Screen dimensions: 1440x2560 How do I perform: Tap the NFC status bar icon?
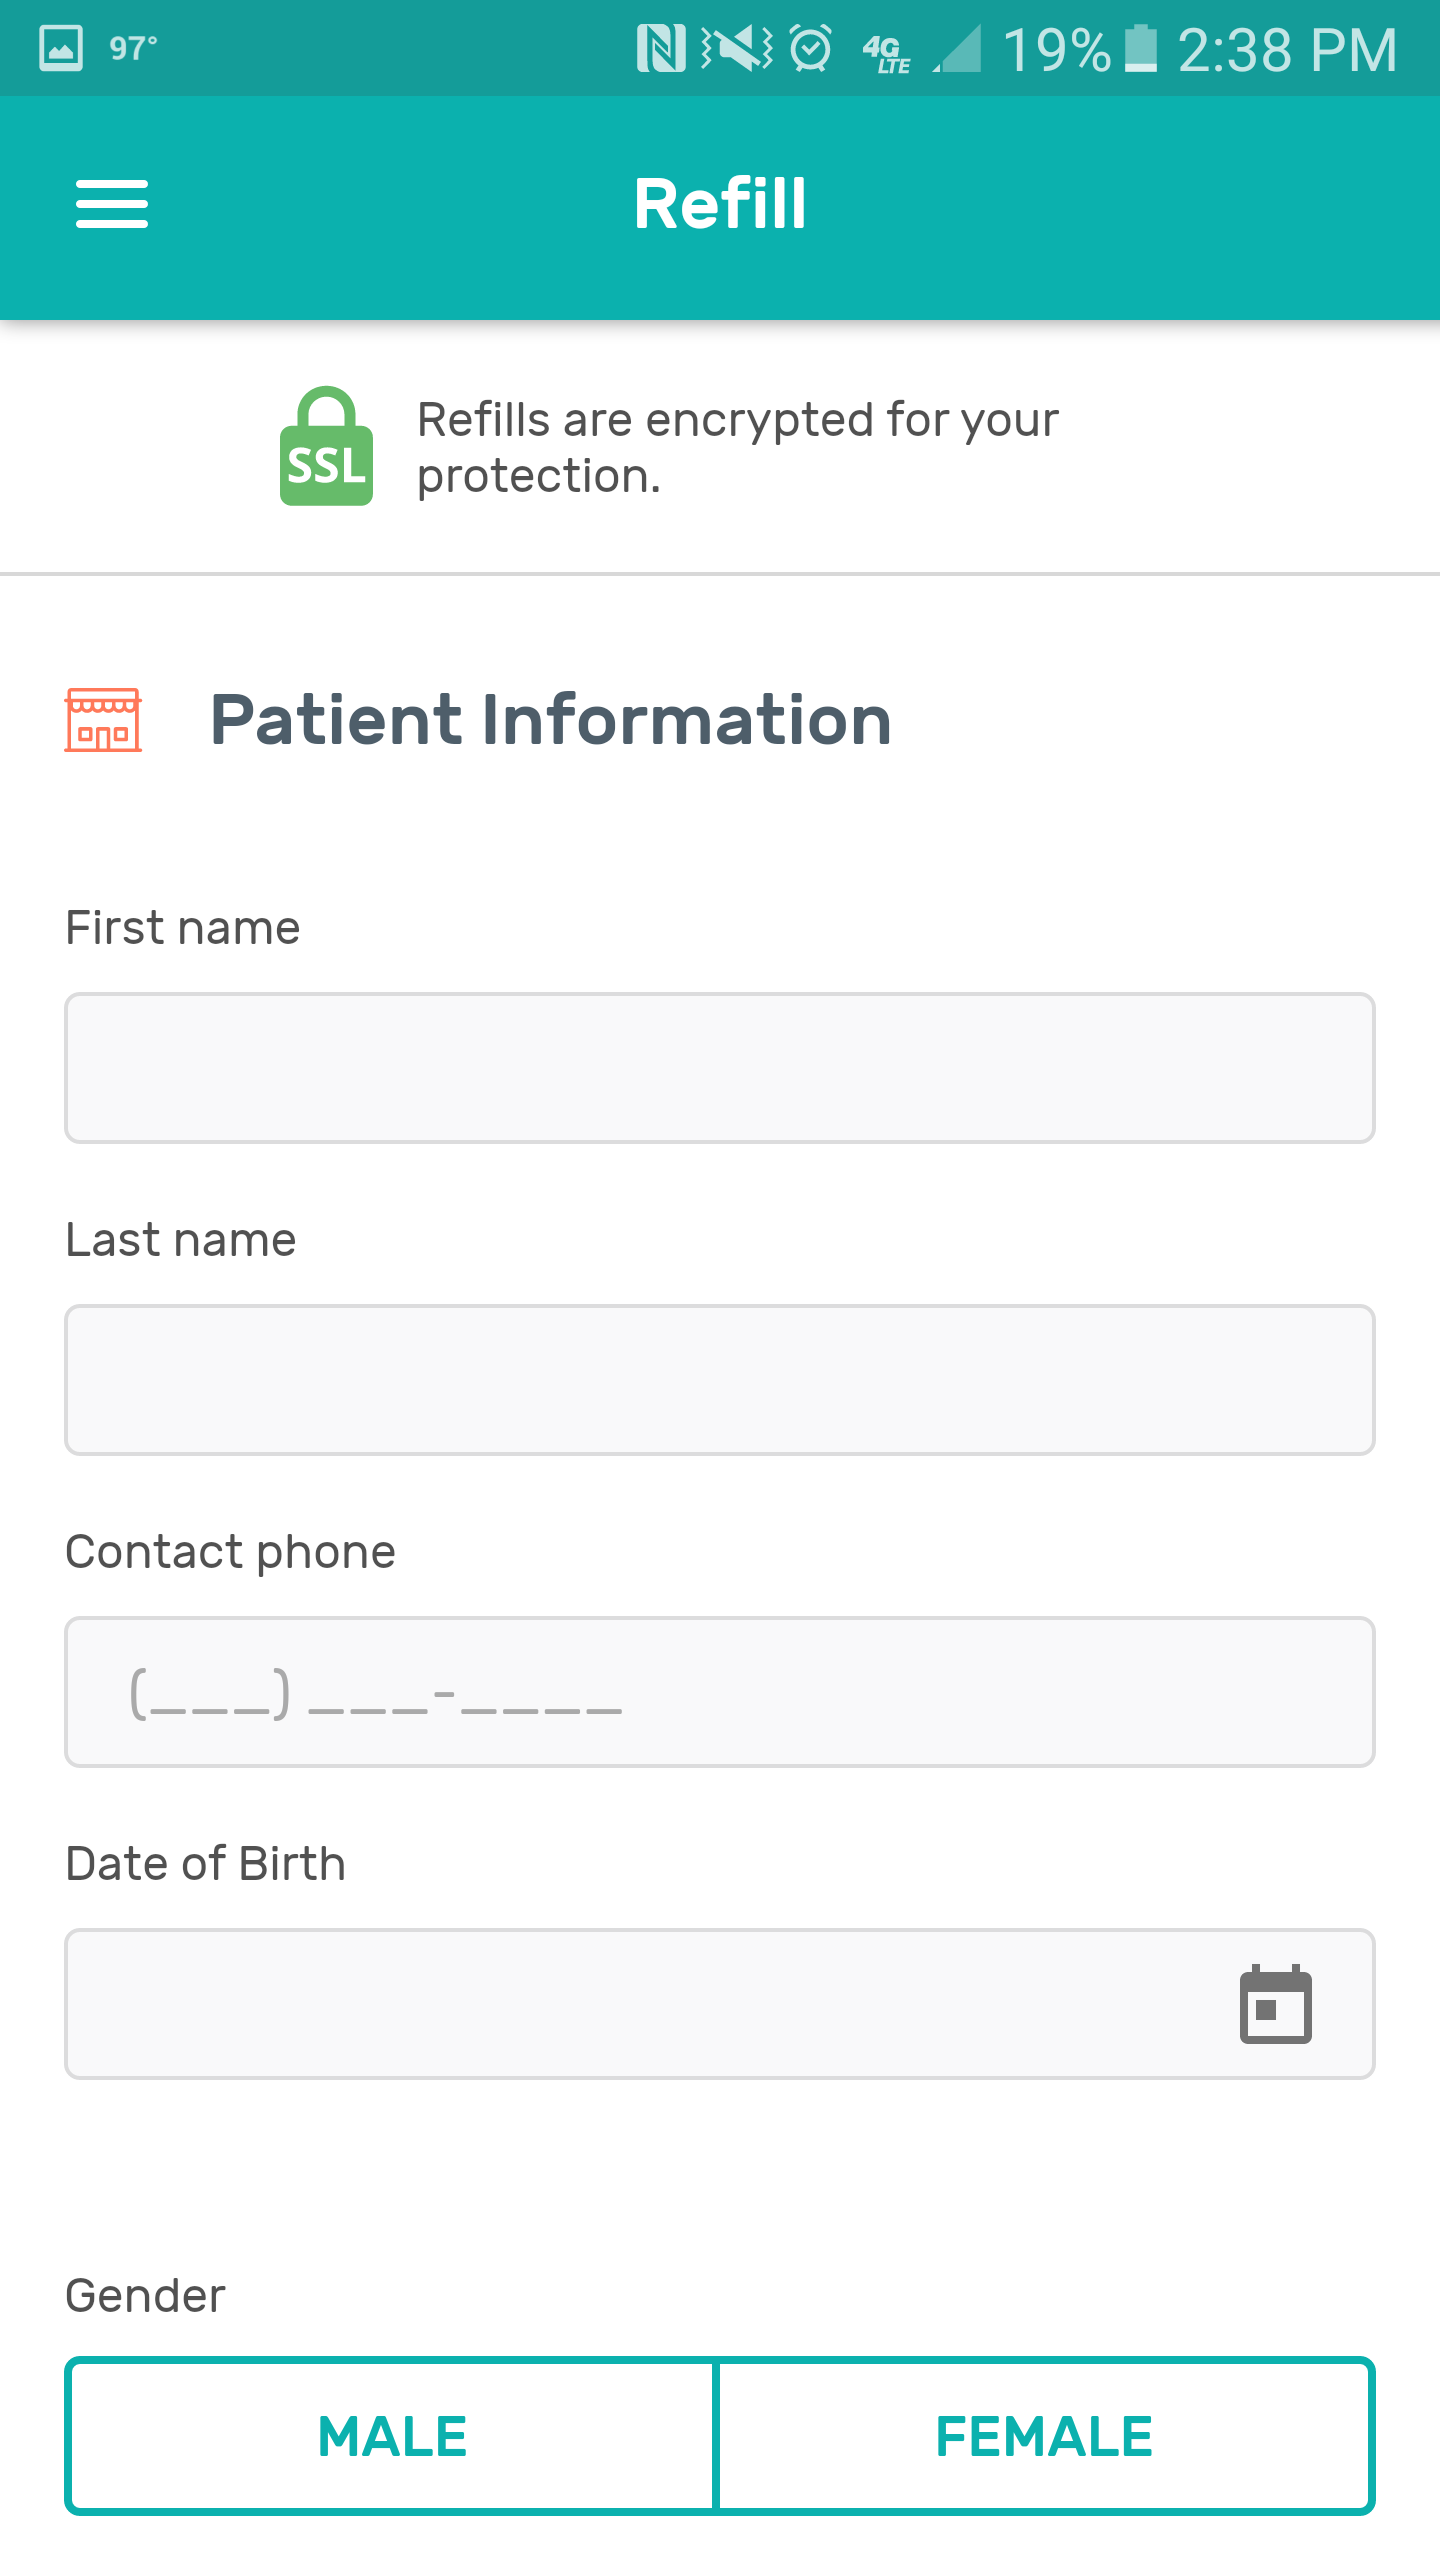click(x=661, y=48)
